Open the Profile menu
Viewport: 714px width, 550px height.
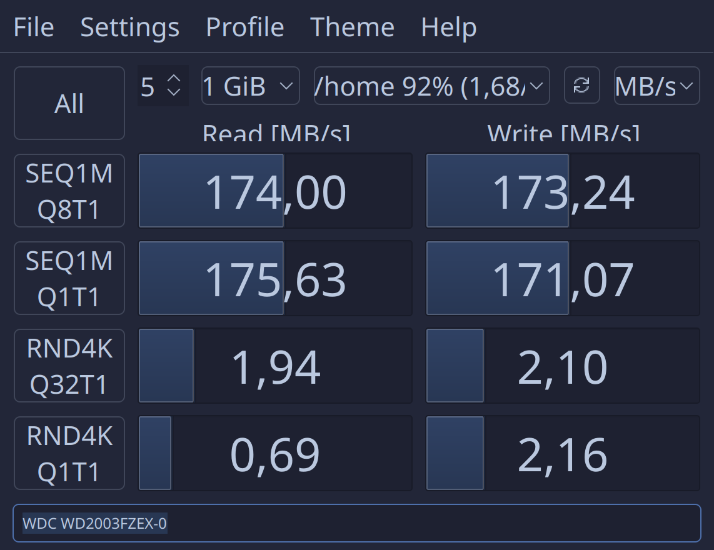245,27
